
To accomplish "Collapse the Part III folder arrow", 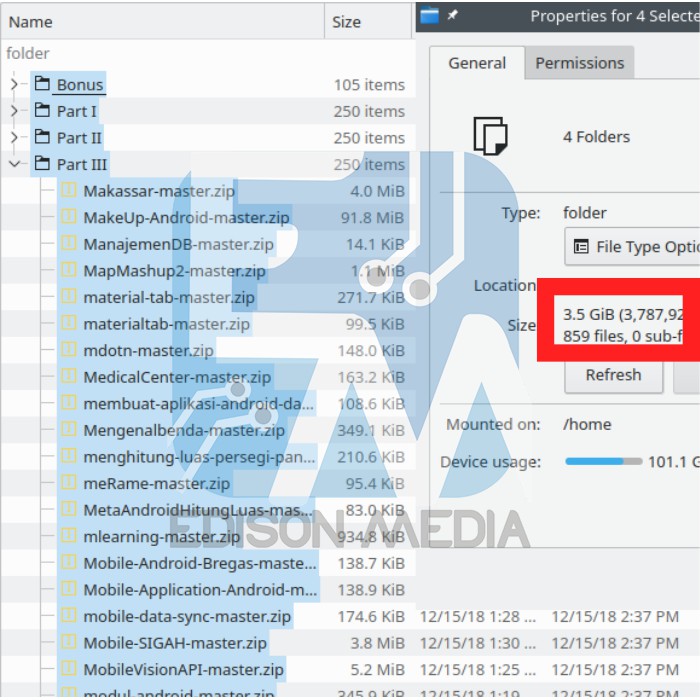I will pyautogui.click(x=14, y=164).
